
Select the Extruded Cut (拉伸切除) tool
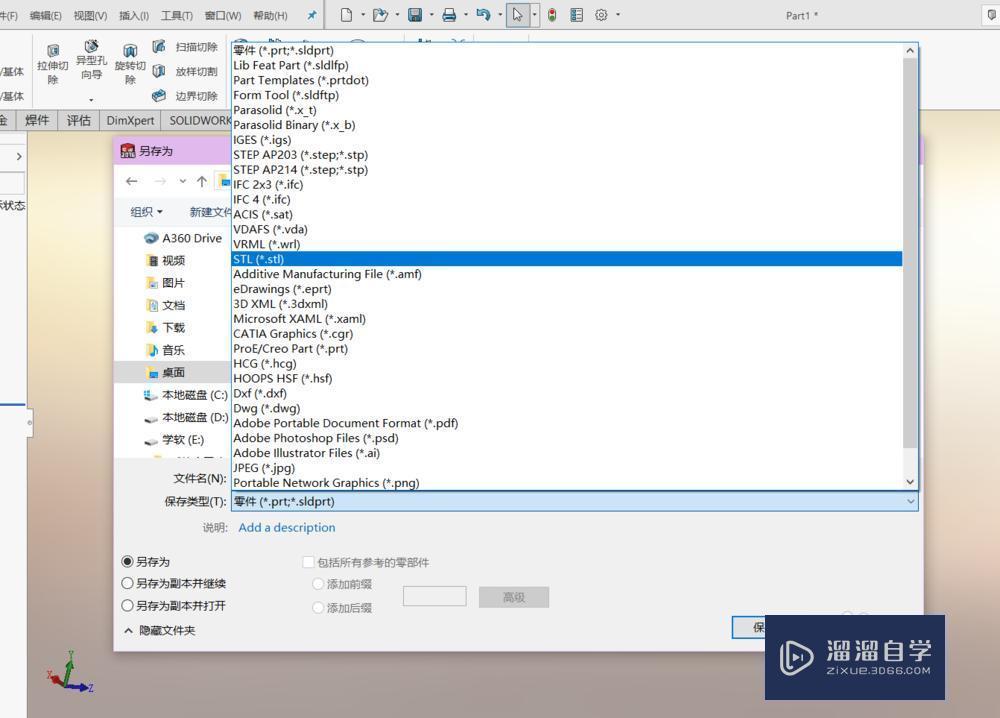53,64
